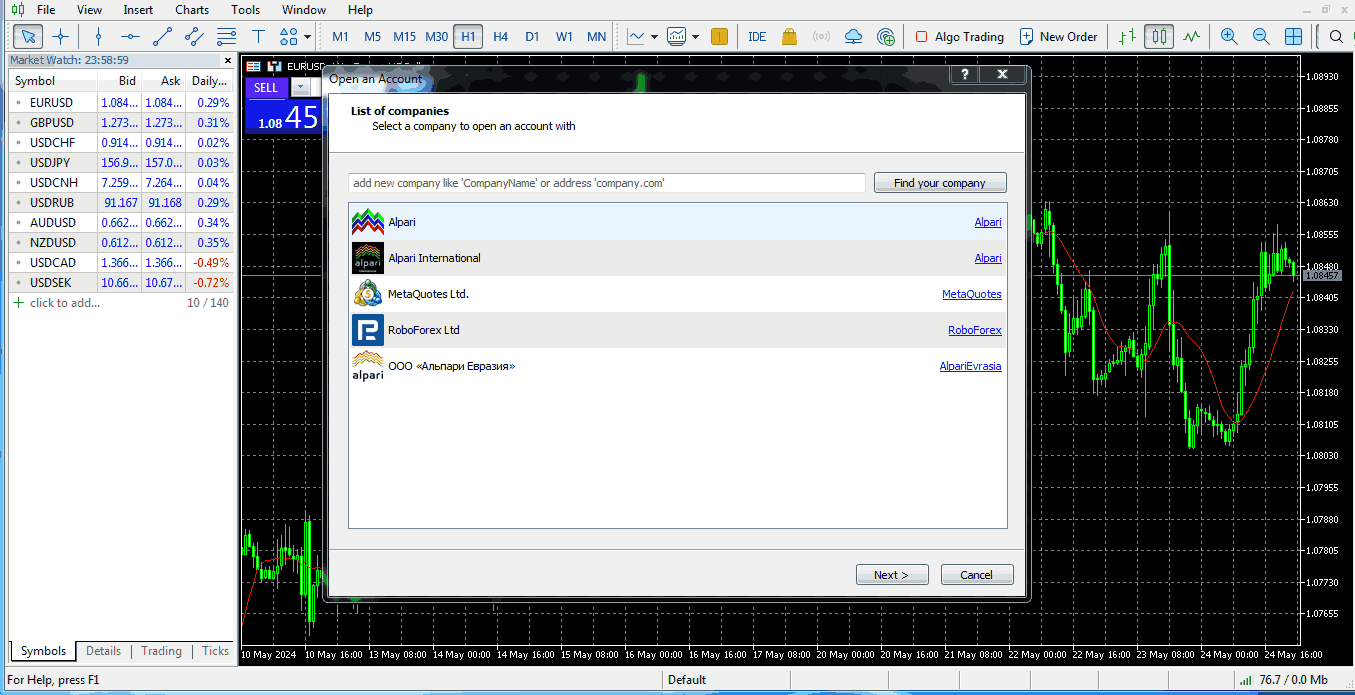This screenshot has width=1355, height=695.
Task: Click Find your company button
Action: click(940, 183)
